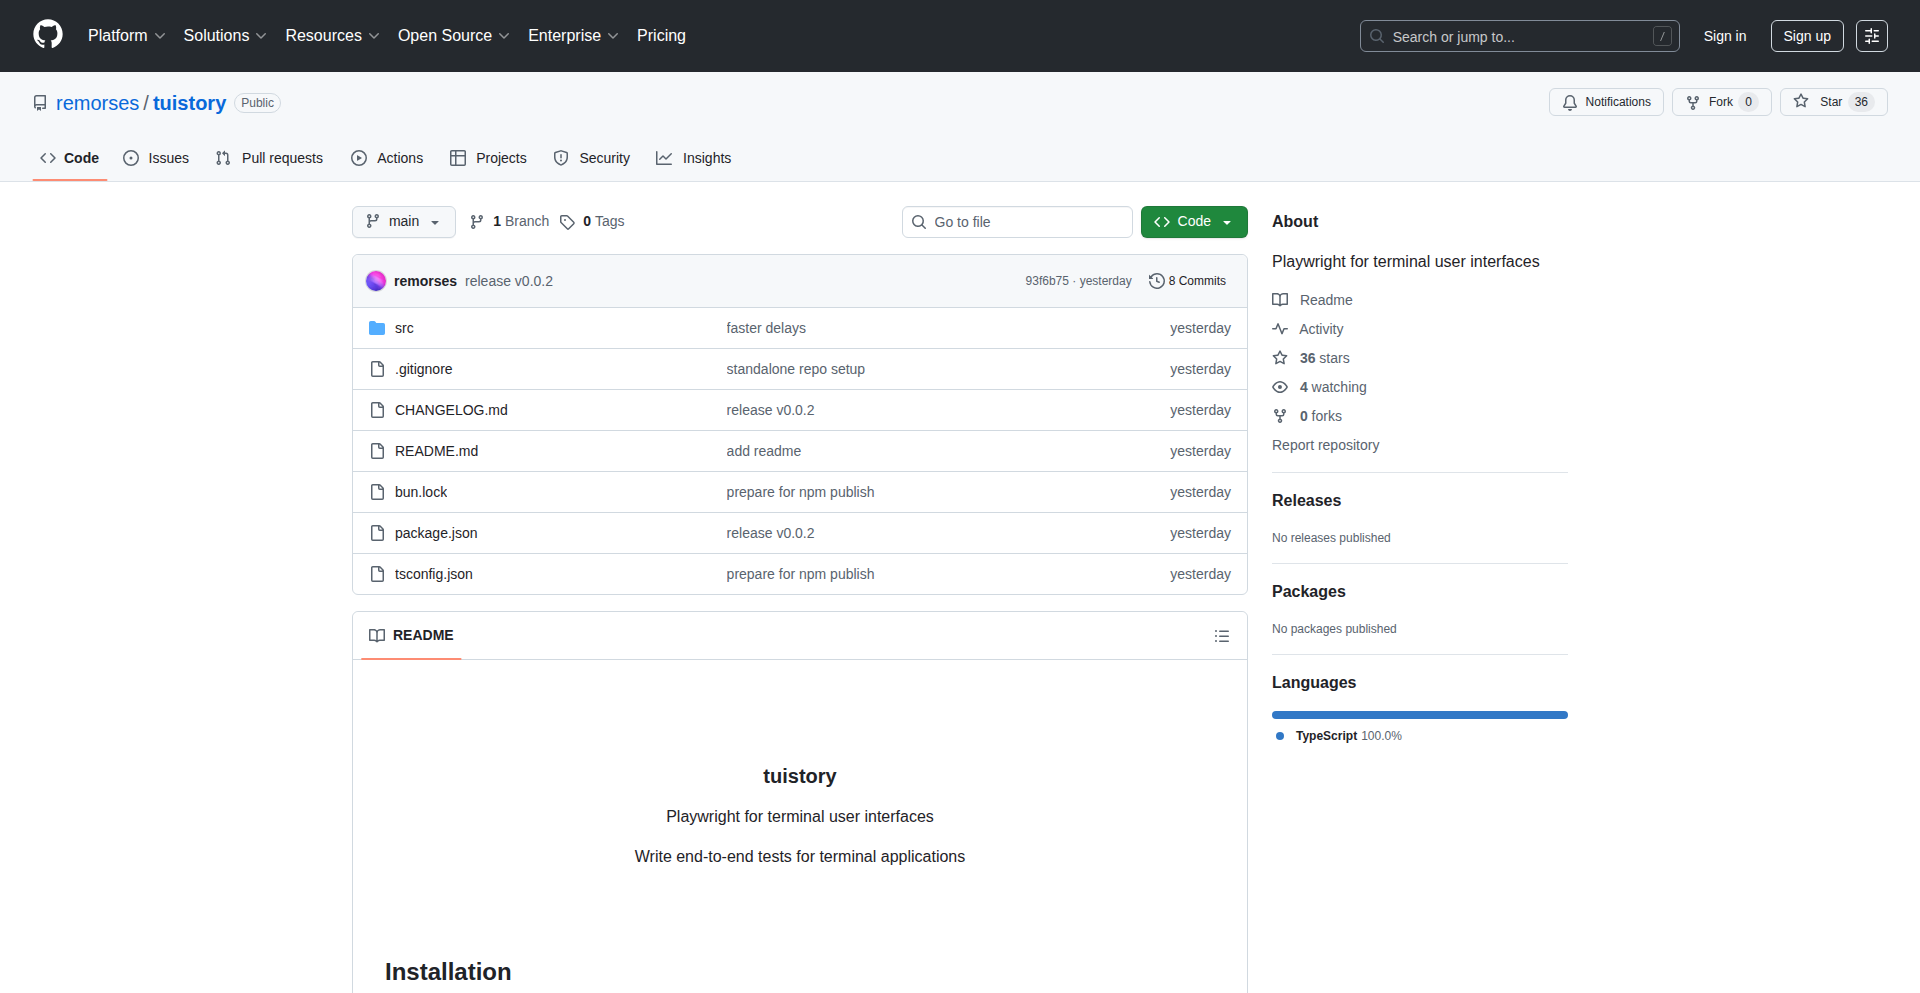Expand the Solutions menu
The width and height of the screenshot is (1920, 993).
tap(225, 36)
